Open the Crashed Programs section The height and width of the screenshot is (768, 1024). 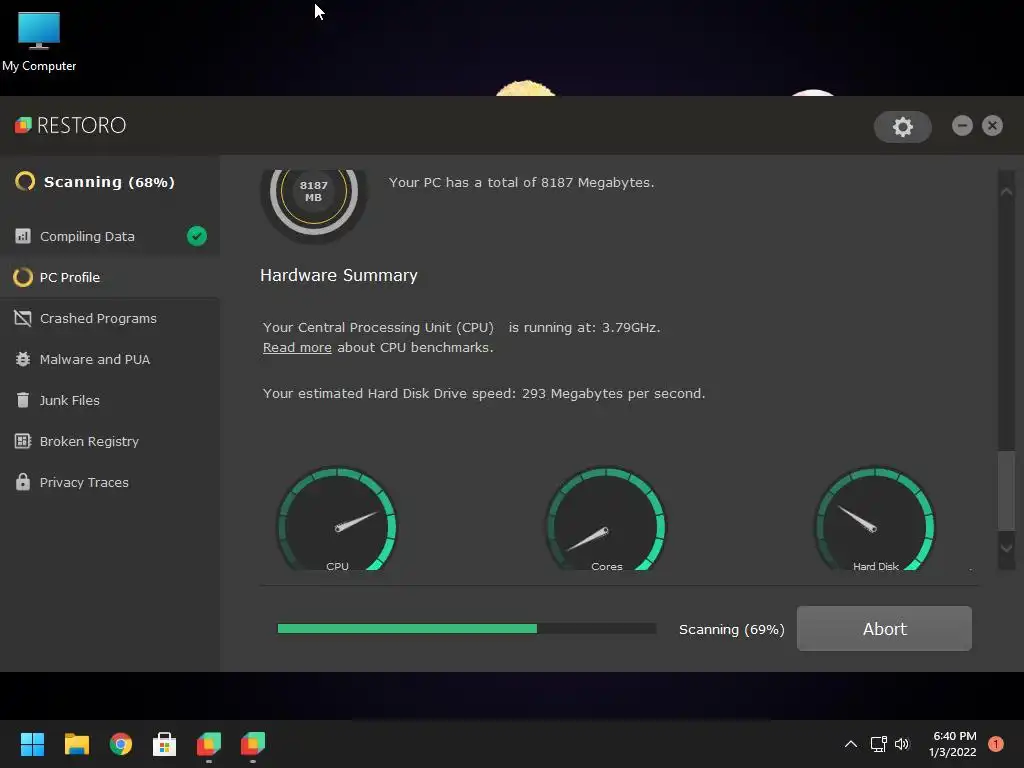(x=110, y=318)
